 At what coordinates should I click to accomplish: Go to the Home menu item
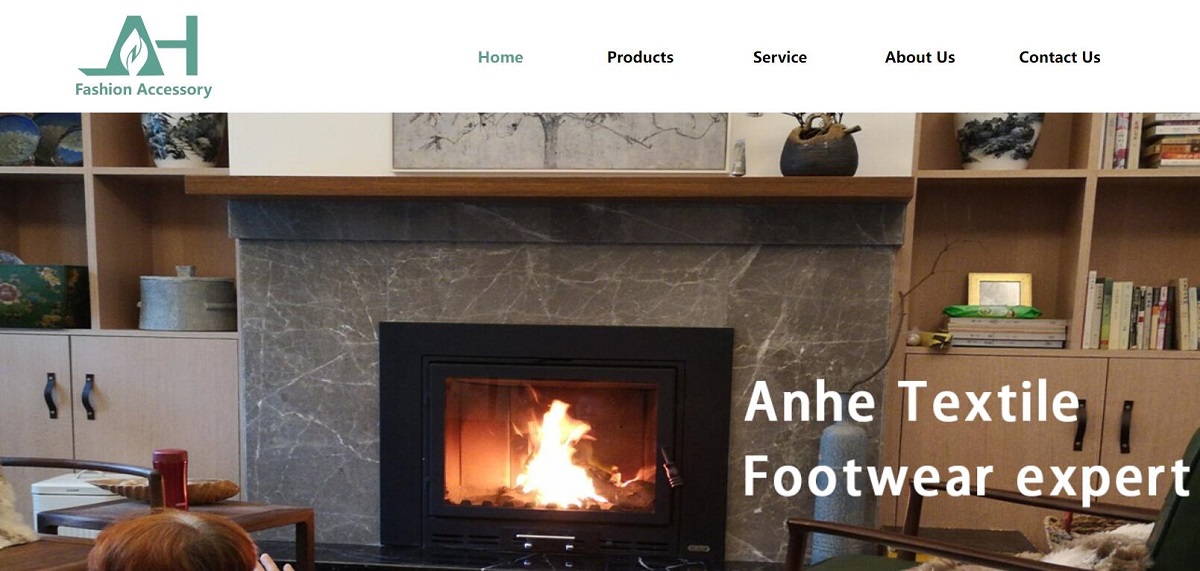pos(500,57)
